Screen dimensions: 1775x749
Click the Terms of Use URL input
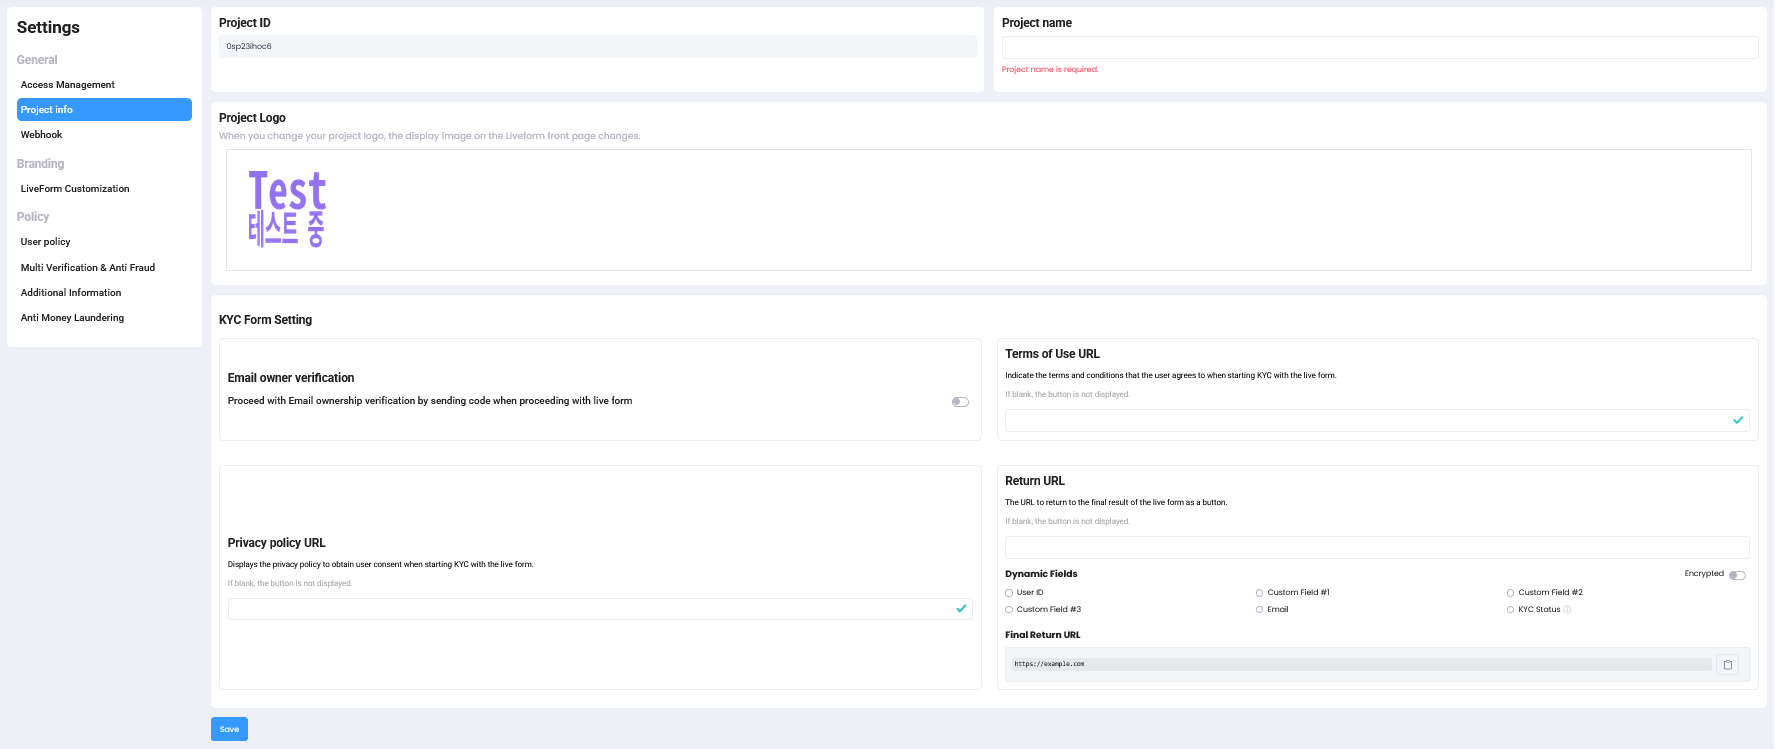[1377, 420]
